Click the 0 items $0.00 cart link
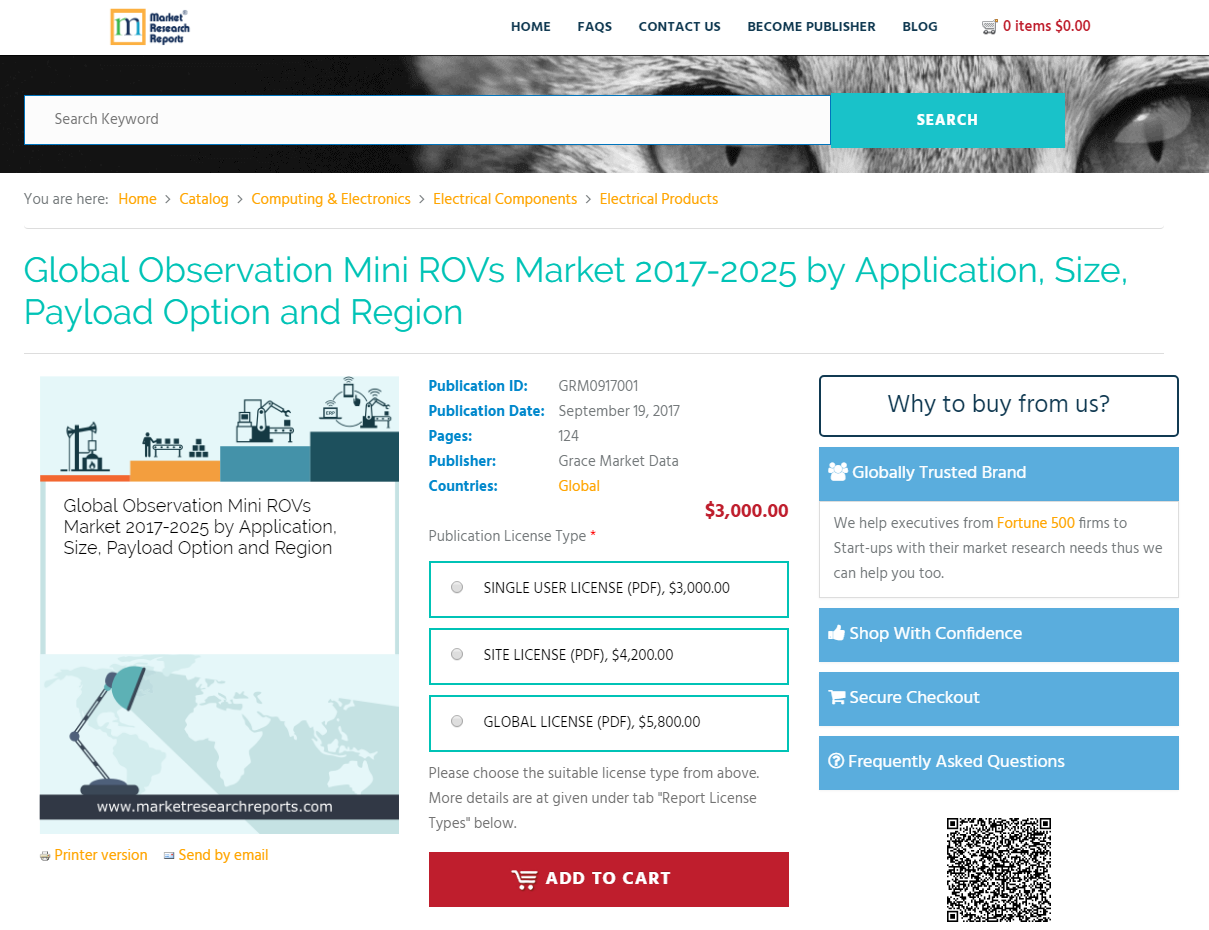The width and height of the screenshot is (1209, 930). [x=1047, y=27]
